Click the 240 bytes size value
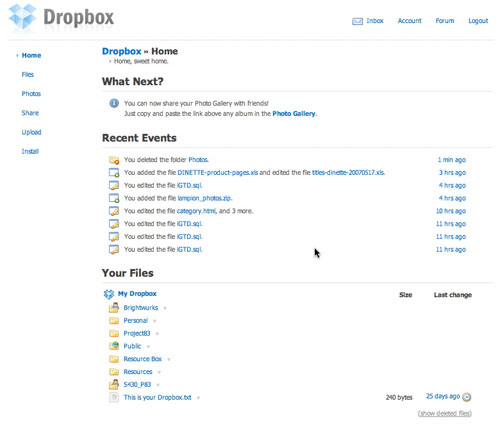This screenshot has height=433, width=500. 399,397
